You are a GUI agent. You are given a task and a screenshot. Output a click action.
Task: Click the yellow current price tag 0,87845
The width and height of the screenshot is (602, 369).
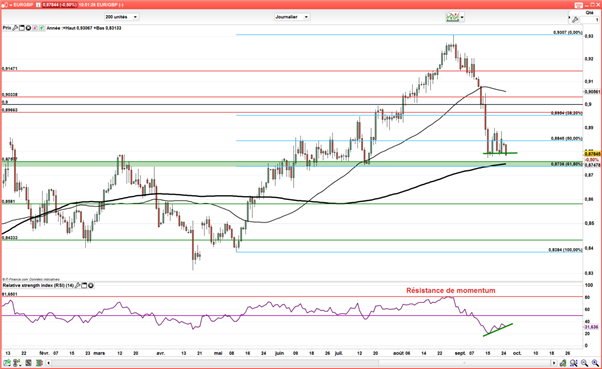coord(592,154)
